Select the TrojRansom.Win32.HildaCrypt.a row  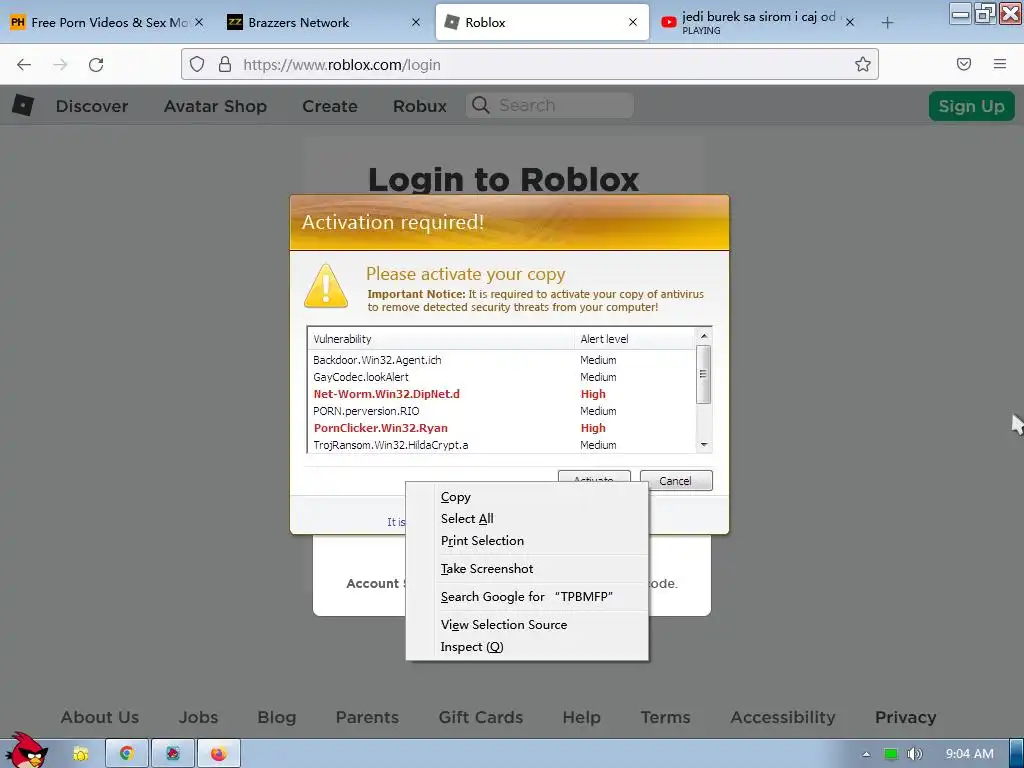pos(502,445)
